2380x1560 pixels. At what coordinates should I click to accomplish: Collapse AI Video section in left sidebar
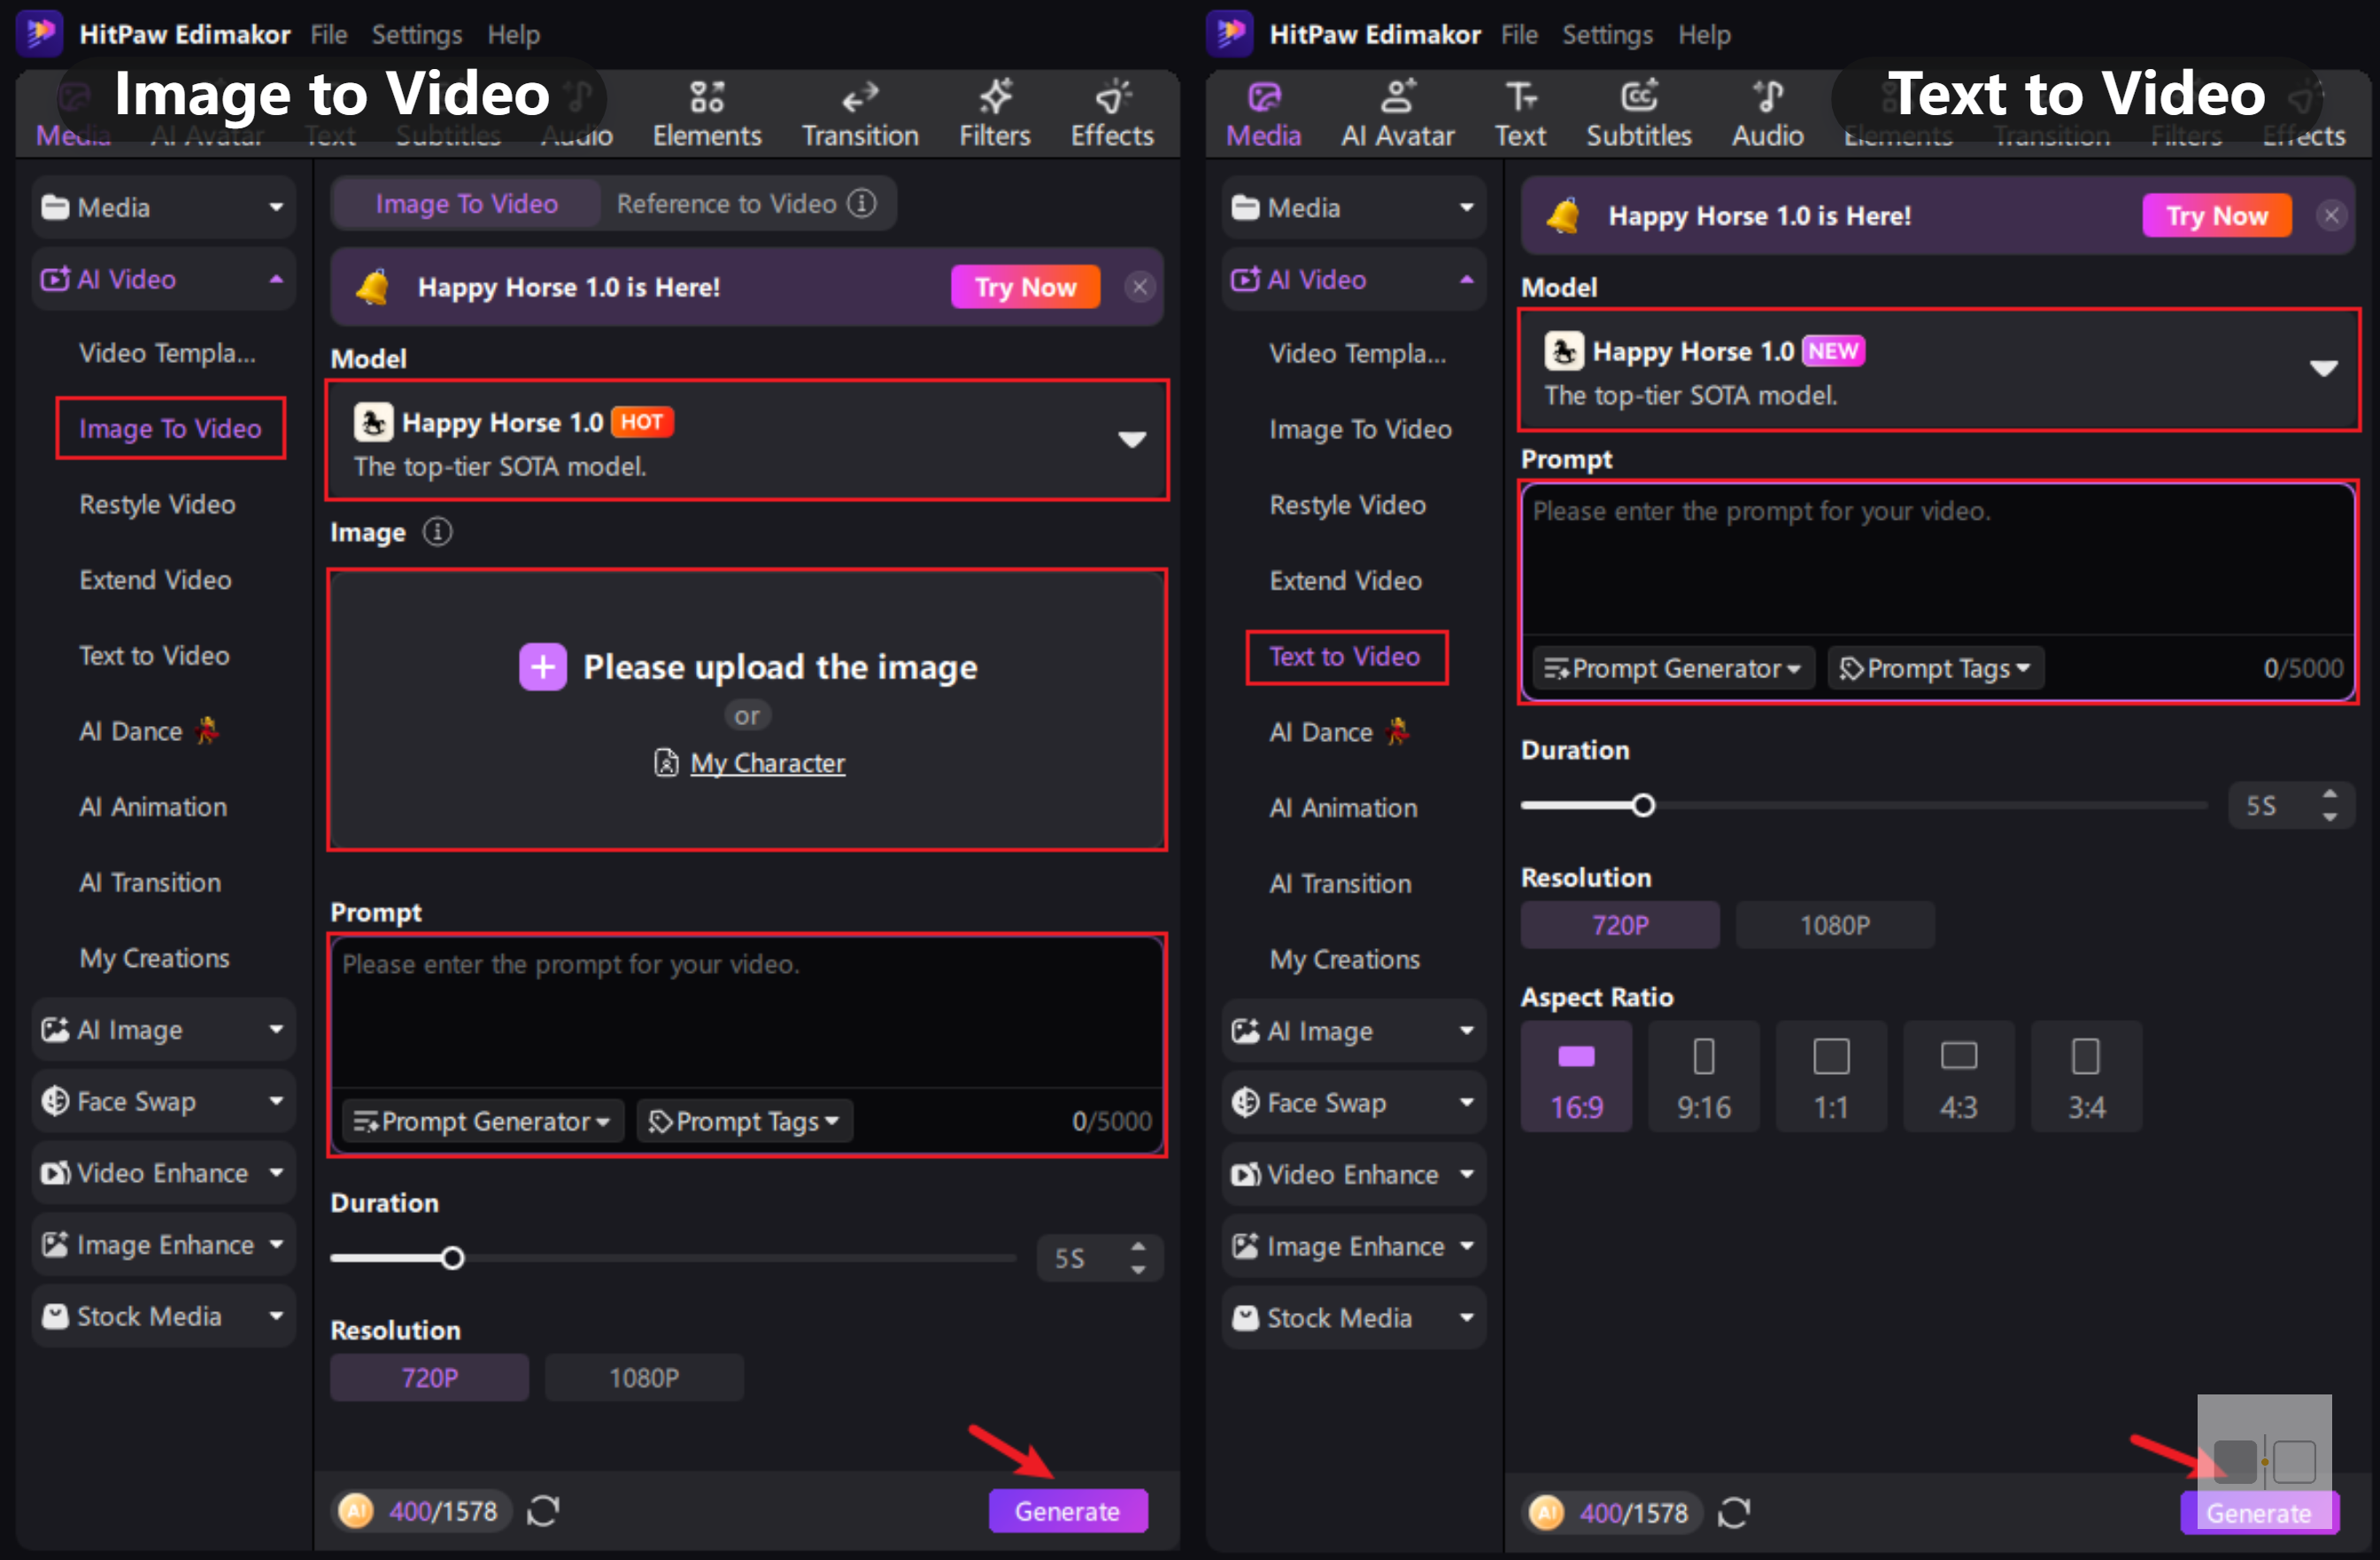[x=164, y=279]
